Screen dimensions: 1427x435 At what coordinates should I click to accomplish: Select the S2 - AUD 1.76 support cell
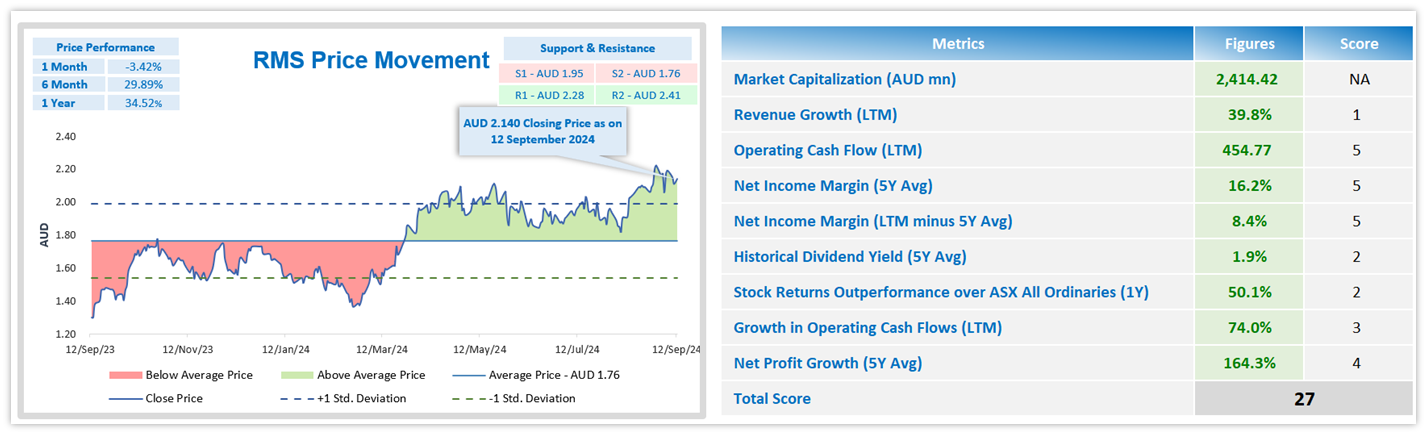coord(644,72)
